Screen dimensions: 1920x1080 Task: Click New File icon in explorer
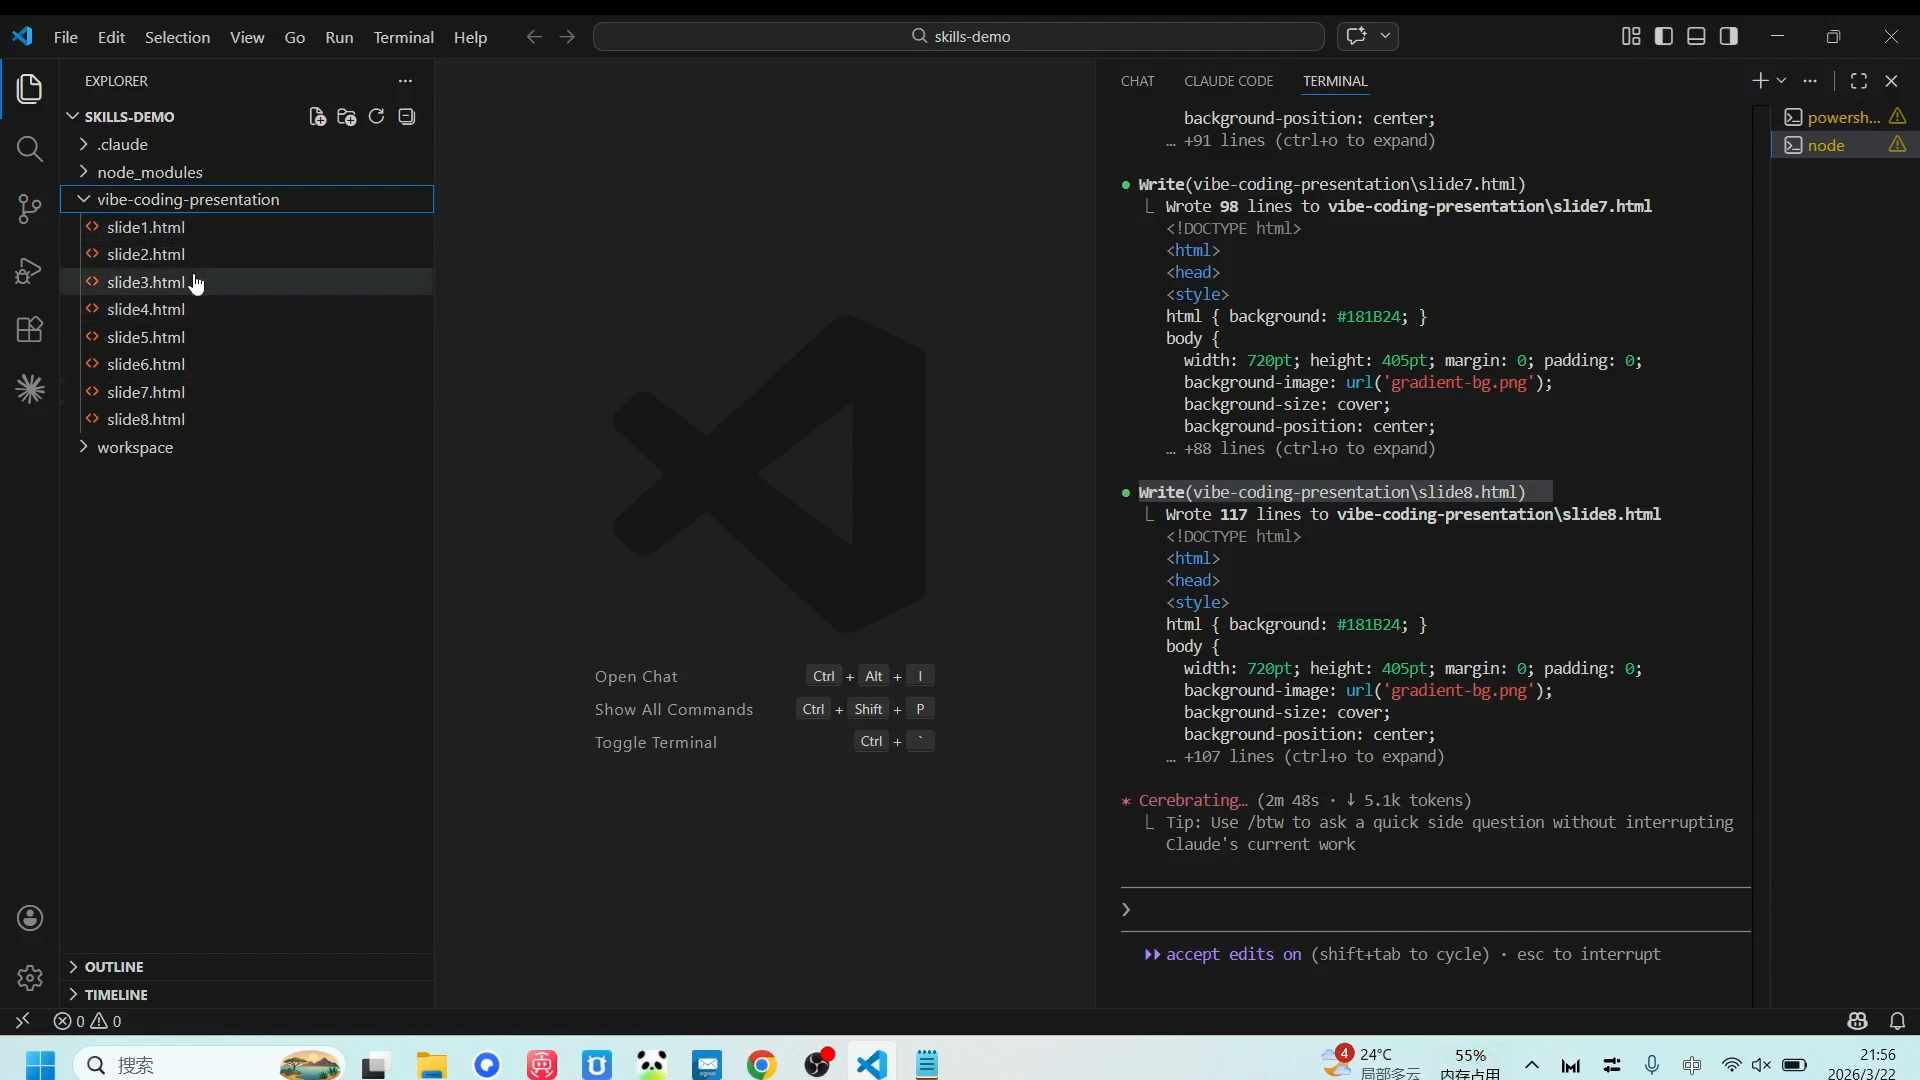(317, 117)
